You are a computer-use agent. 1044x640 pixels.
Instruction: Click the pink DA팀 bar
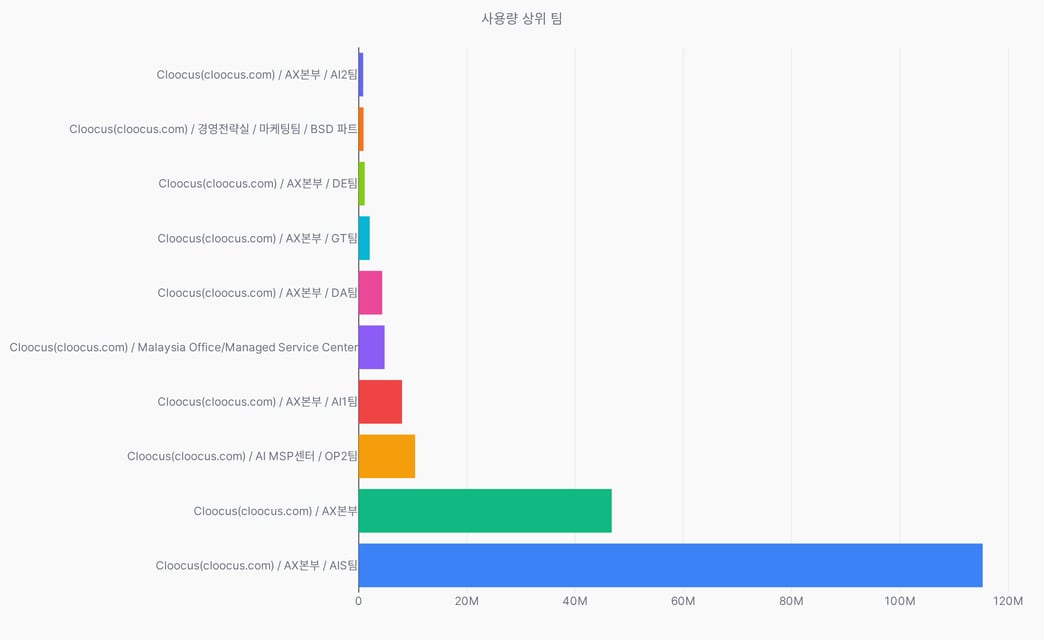click(x=370, y=292)
